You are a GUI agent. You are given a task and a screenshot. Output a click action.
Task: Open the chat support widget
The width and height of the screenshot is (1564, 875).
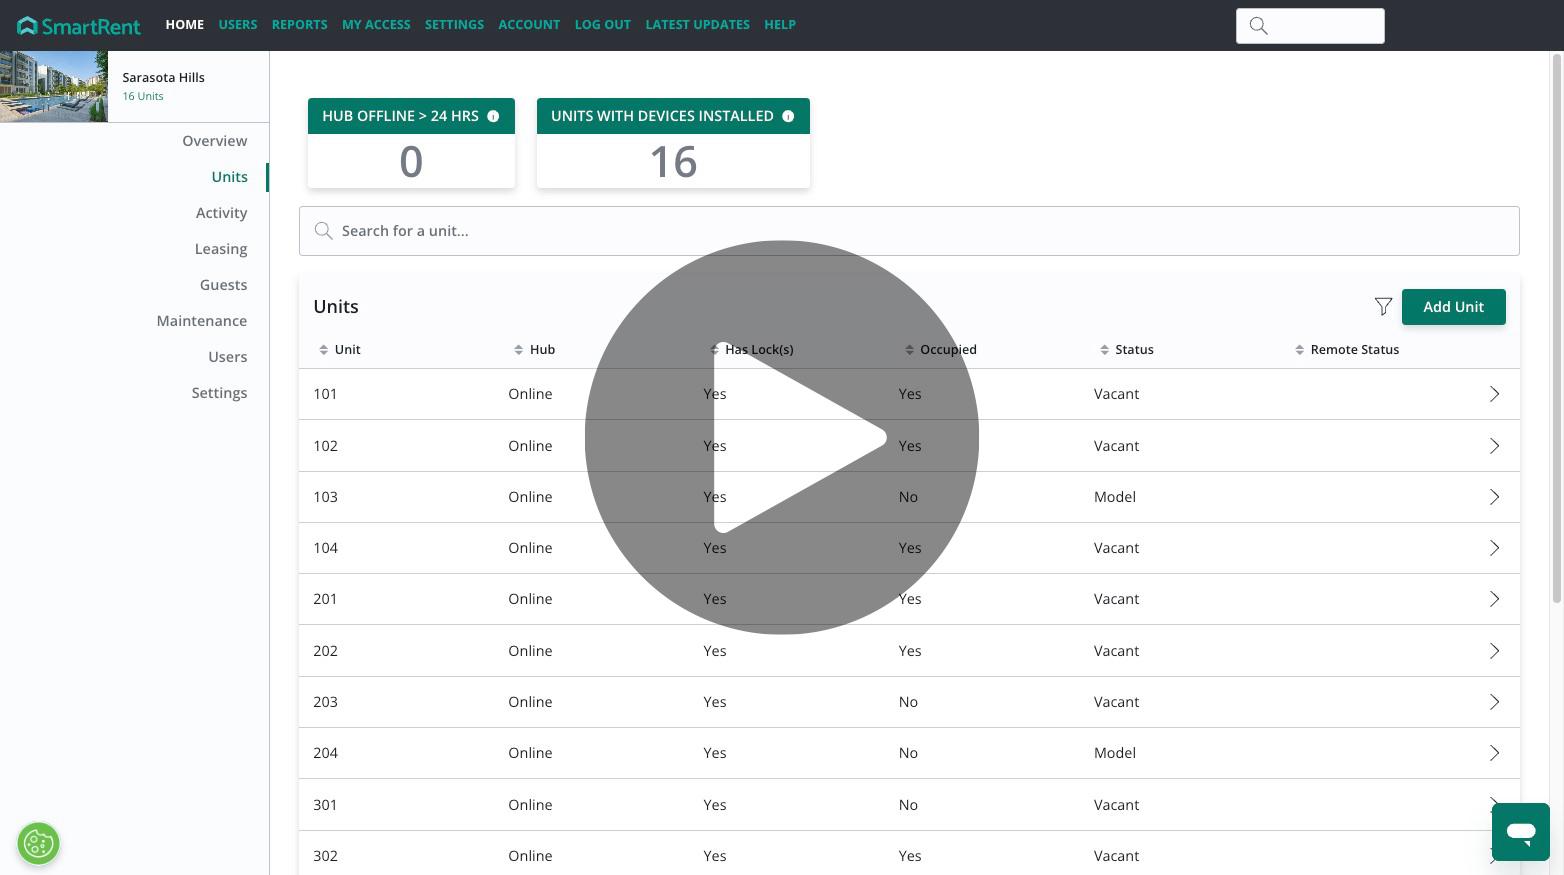(x=1520, y=831)
